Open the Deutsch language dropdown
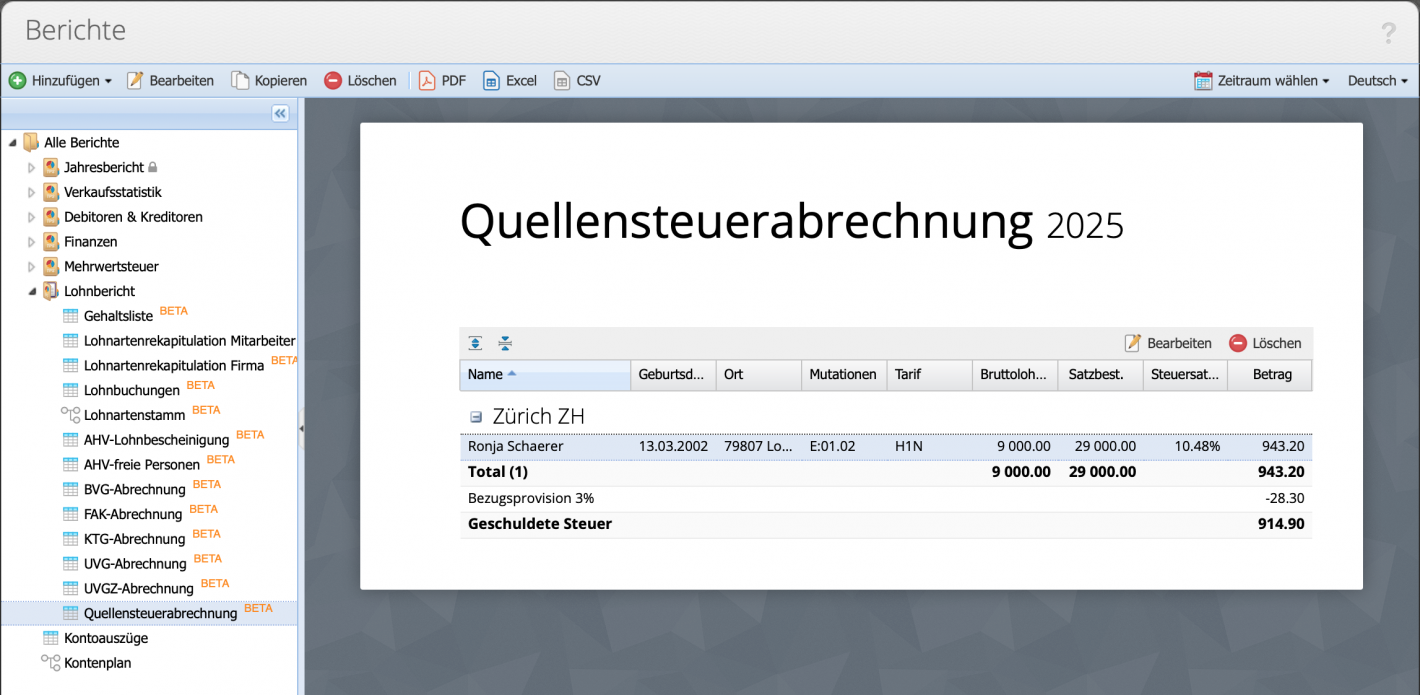Viewport: 1420px width, 695px height. click(x=1377, y=80)
